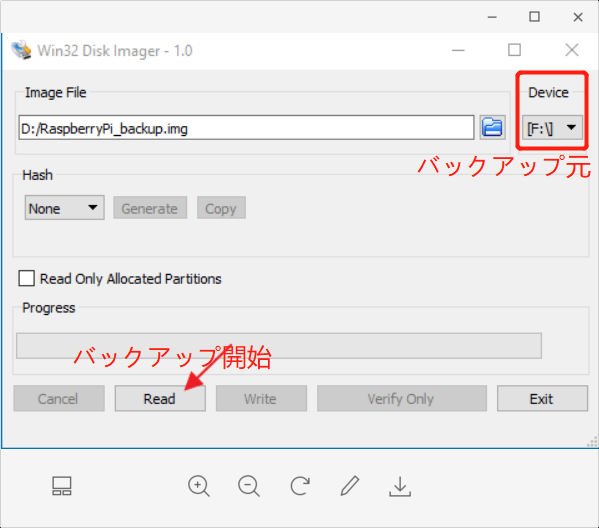Image resolution: width=599 pixels, height=528 pixels.
Task: Click the Read button to start backup
Action: click(160, 398)
